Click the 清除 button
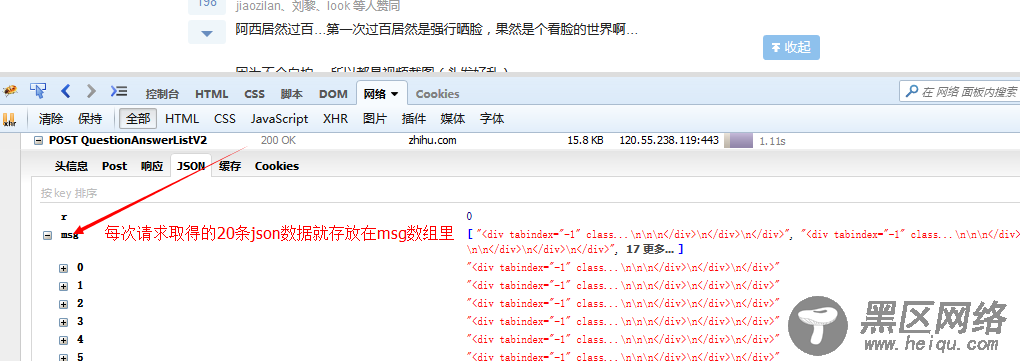1020x361 pixels. [51, 118]
